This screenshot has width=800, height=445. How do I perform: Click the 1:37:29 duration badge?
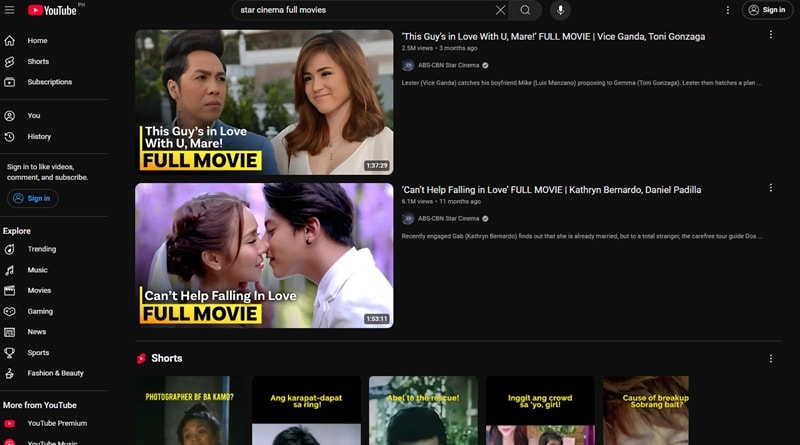(x=377, y=166)
